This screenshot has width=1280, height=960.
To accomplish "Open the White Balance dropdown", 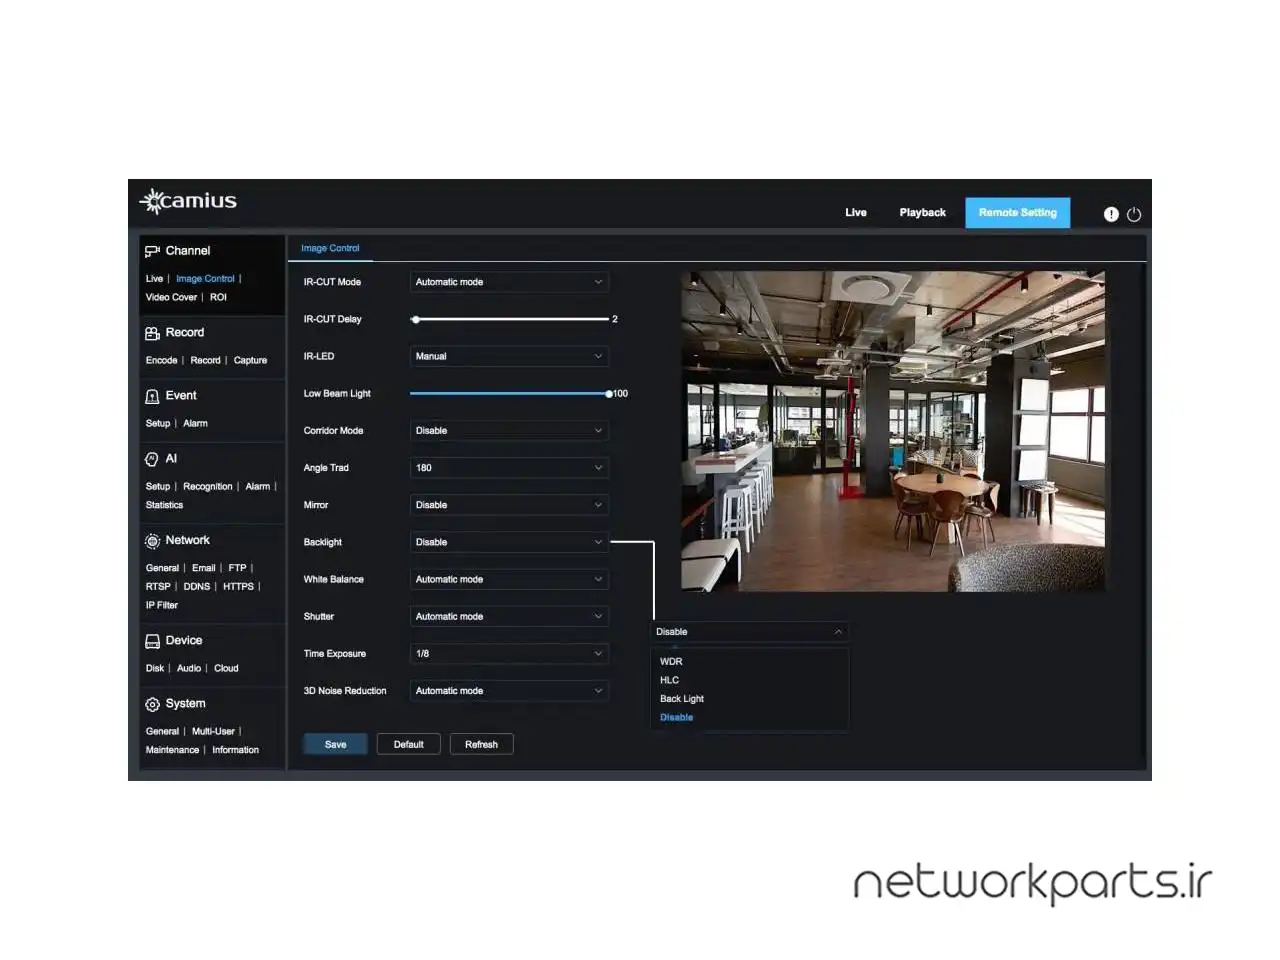I will click(509, 579).
